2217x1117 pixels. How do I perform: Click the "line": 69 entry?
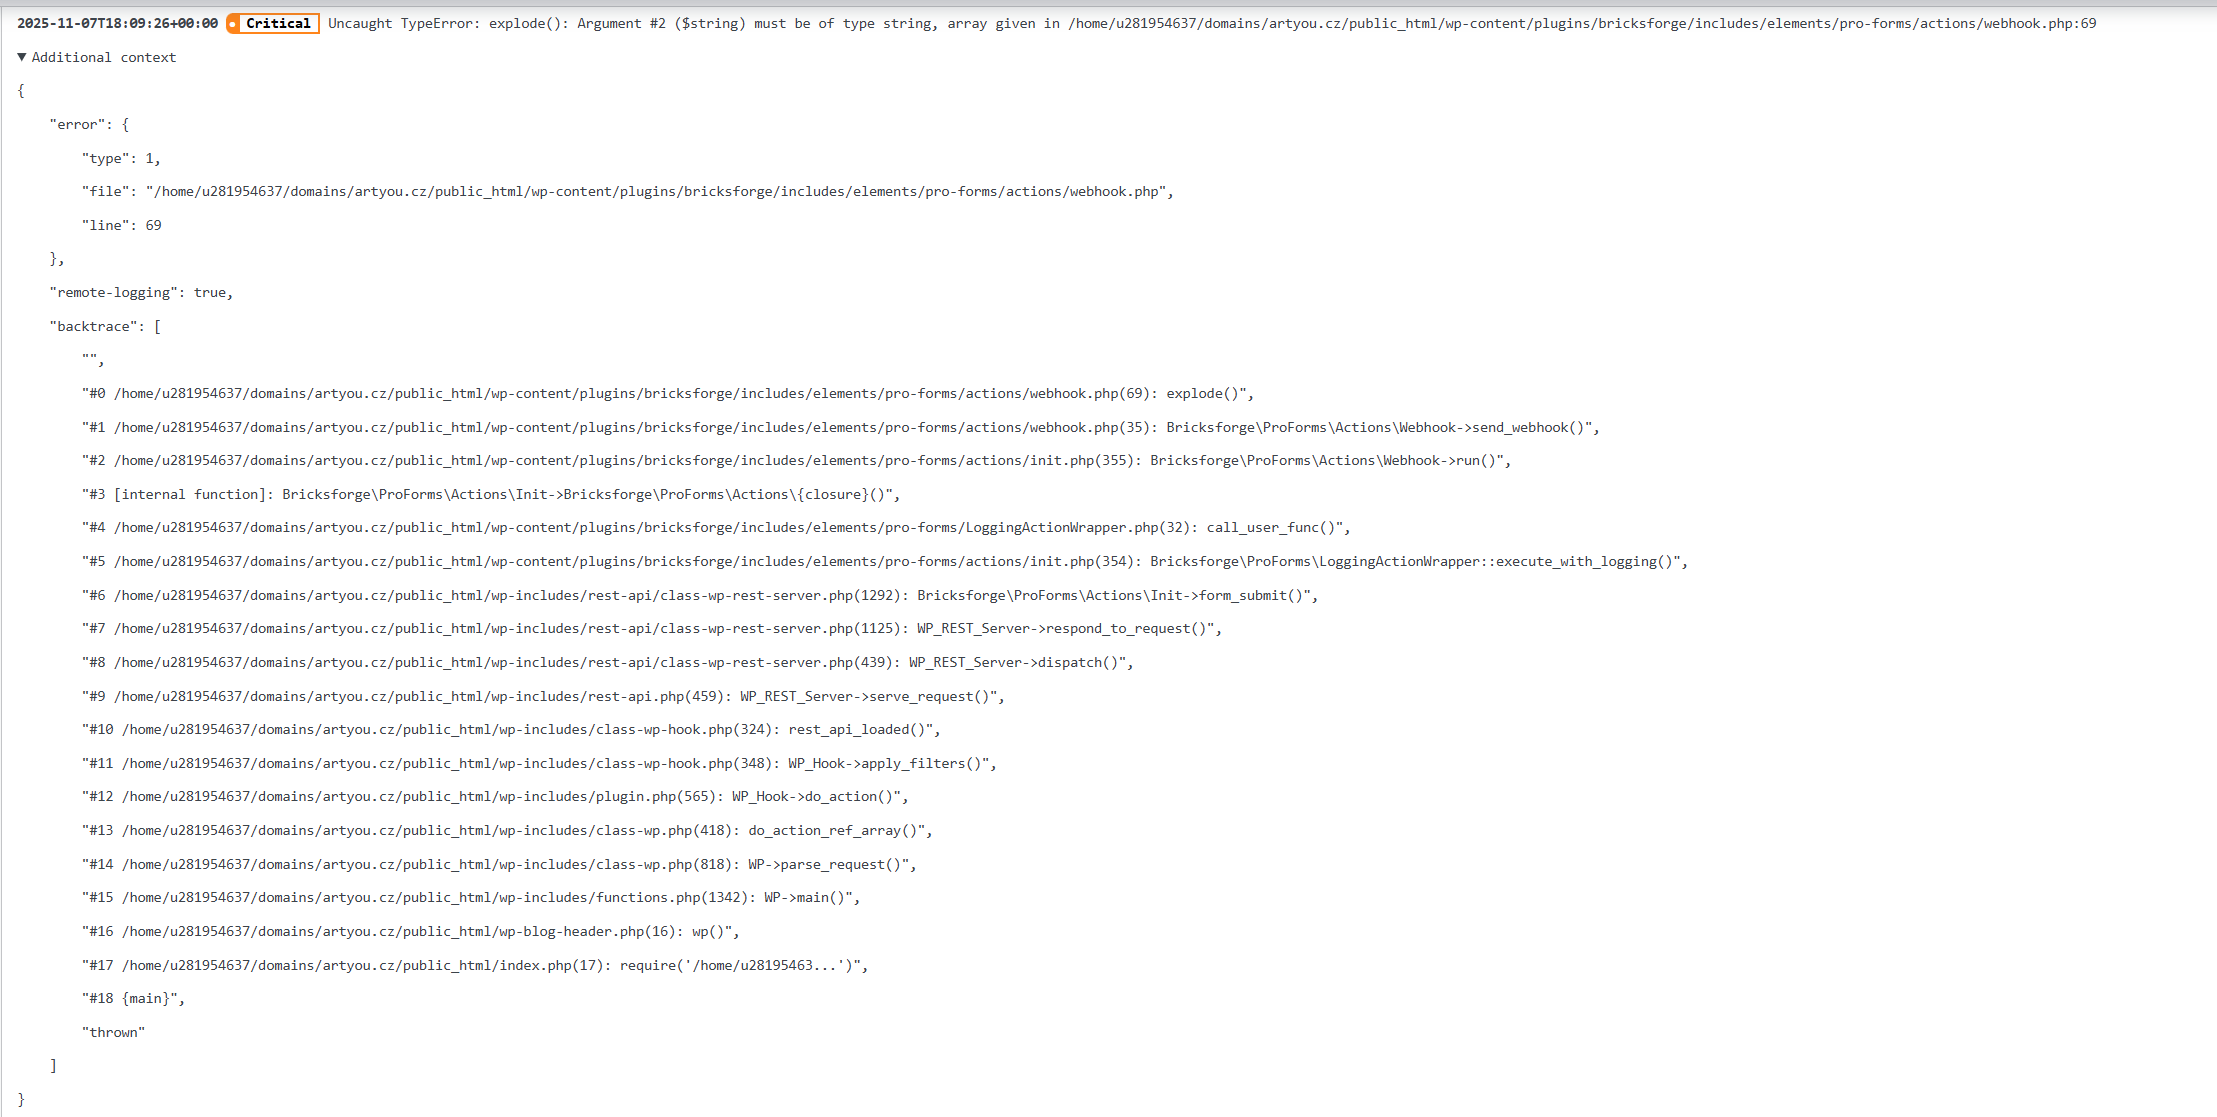[x=121, y=225]
